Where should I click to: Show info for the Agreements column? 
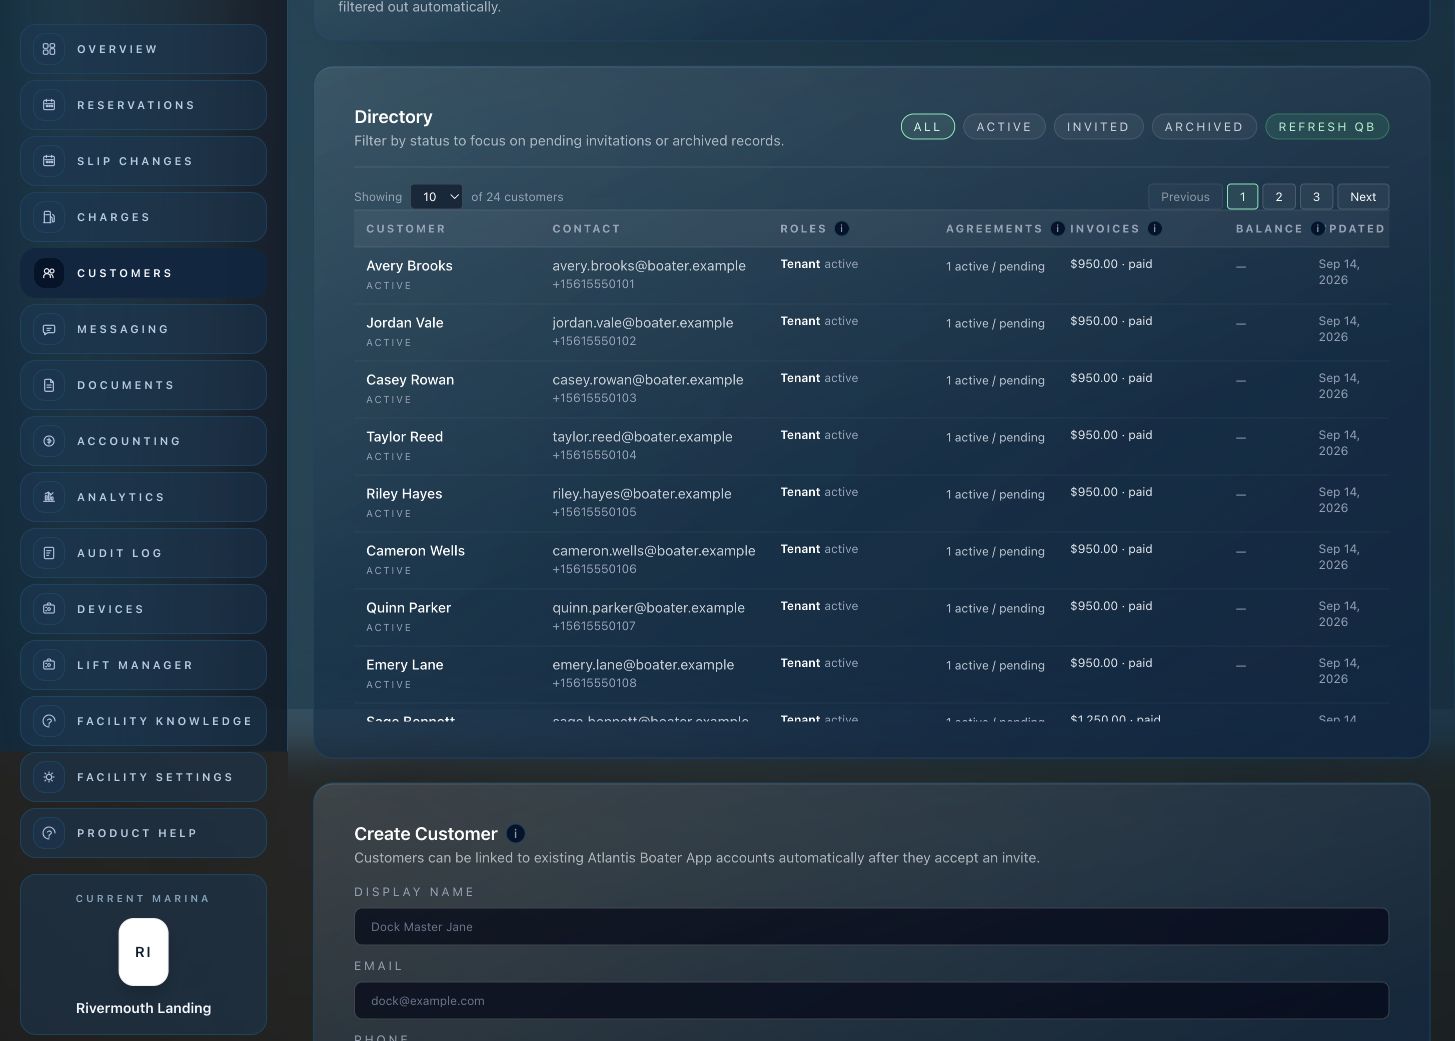click(1057, 229)
